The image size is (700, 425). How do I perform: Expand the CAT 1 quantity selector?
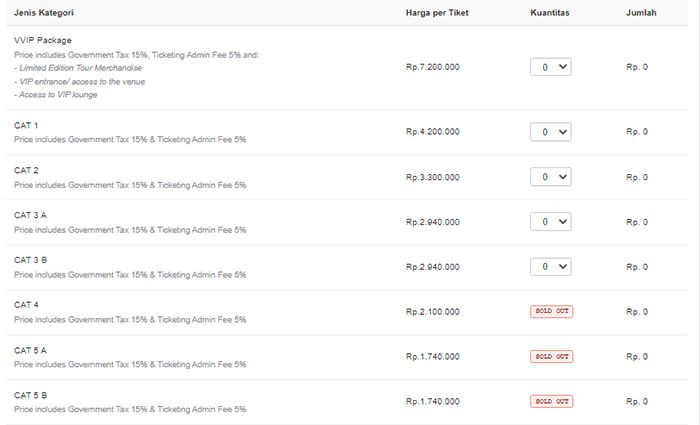tap(550, 132)
